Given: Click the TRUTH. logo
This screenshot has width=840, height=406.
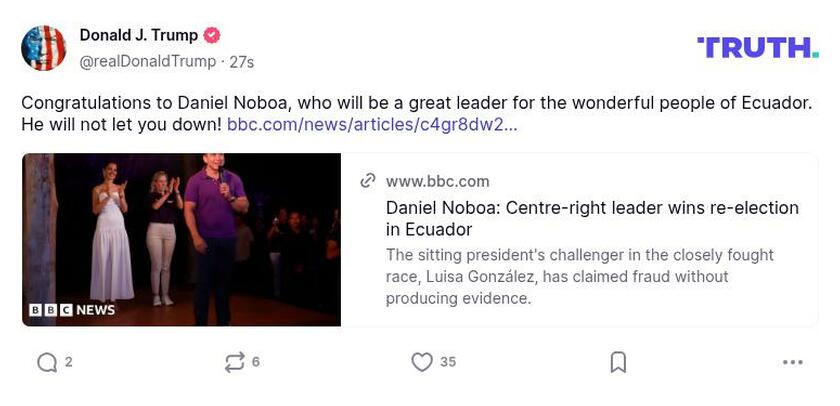Looking at the screenshot, I should click(x=757, y=47).
